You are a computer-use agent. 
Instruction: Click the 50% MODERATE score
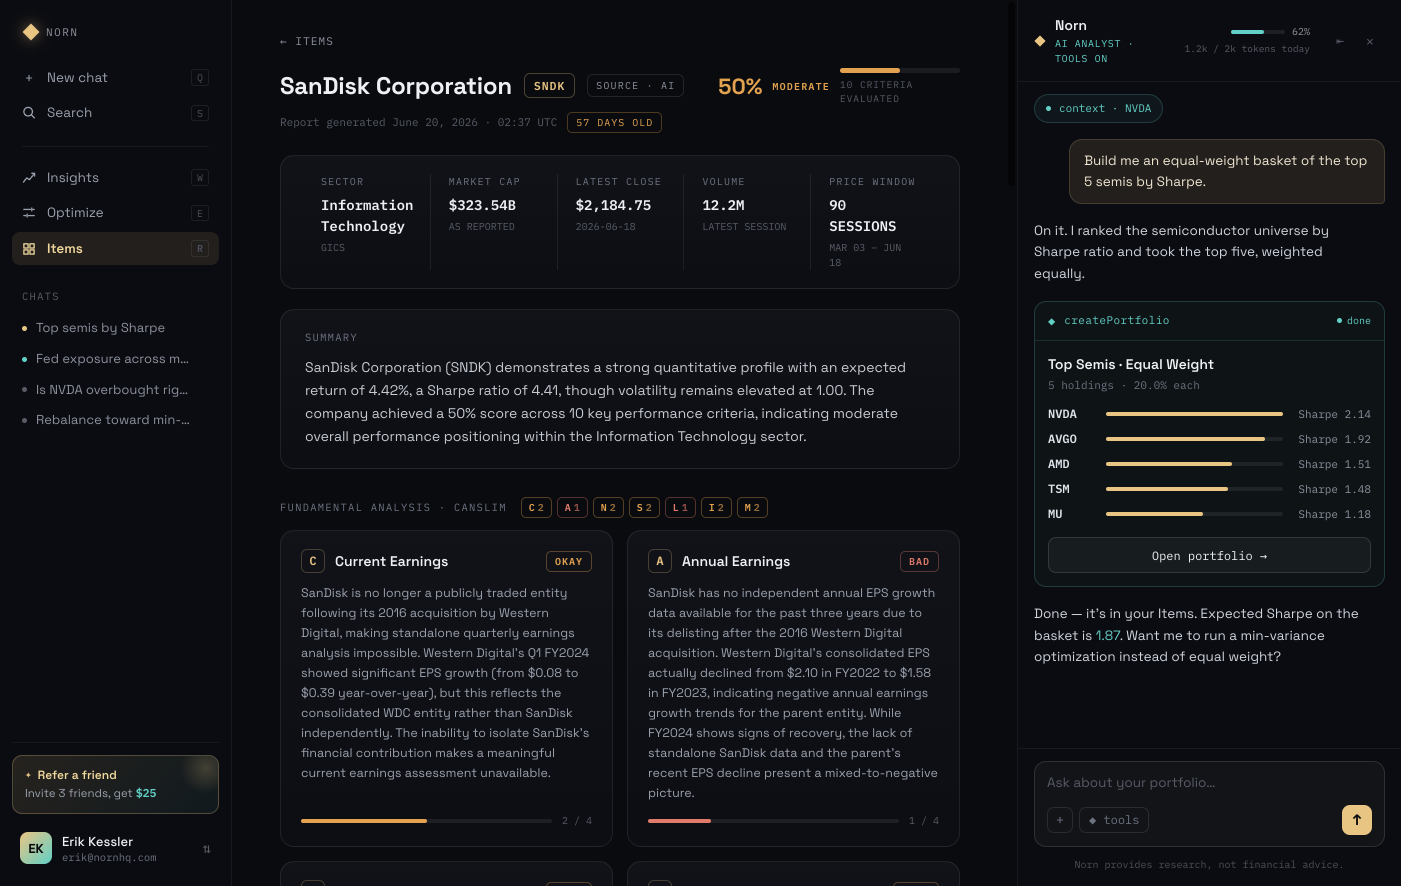(773, 87)
